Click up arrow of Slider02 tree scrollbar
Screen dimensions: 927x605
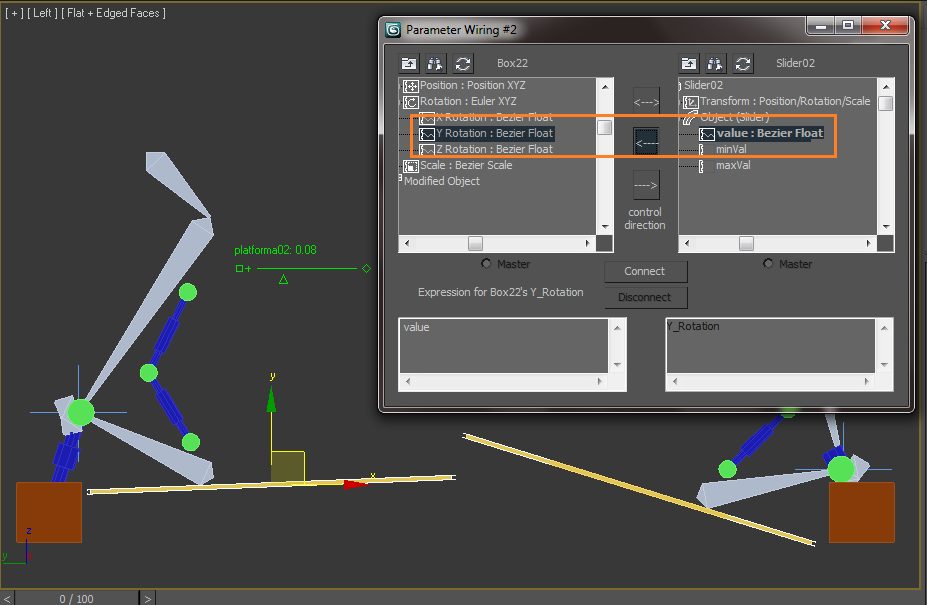(x=886, y=86)
